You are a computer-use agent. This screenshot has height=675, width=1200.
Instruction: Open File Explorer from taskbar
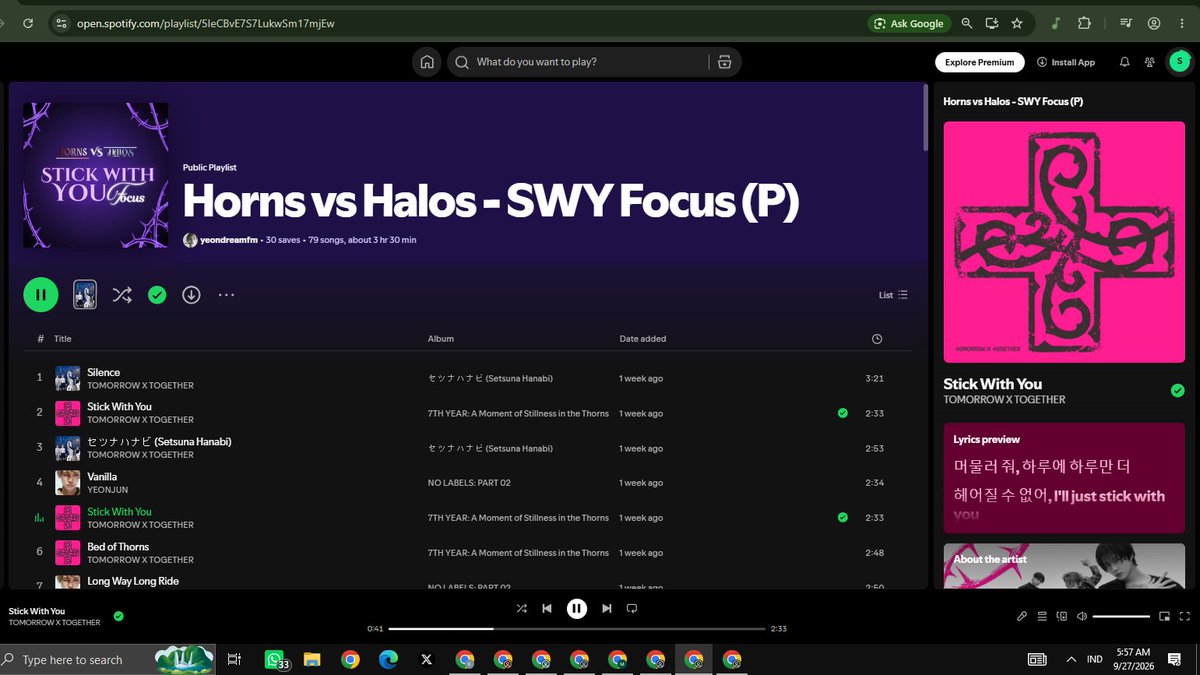312,660
